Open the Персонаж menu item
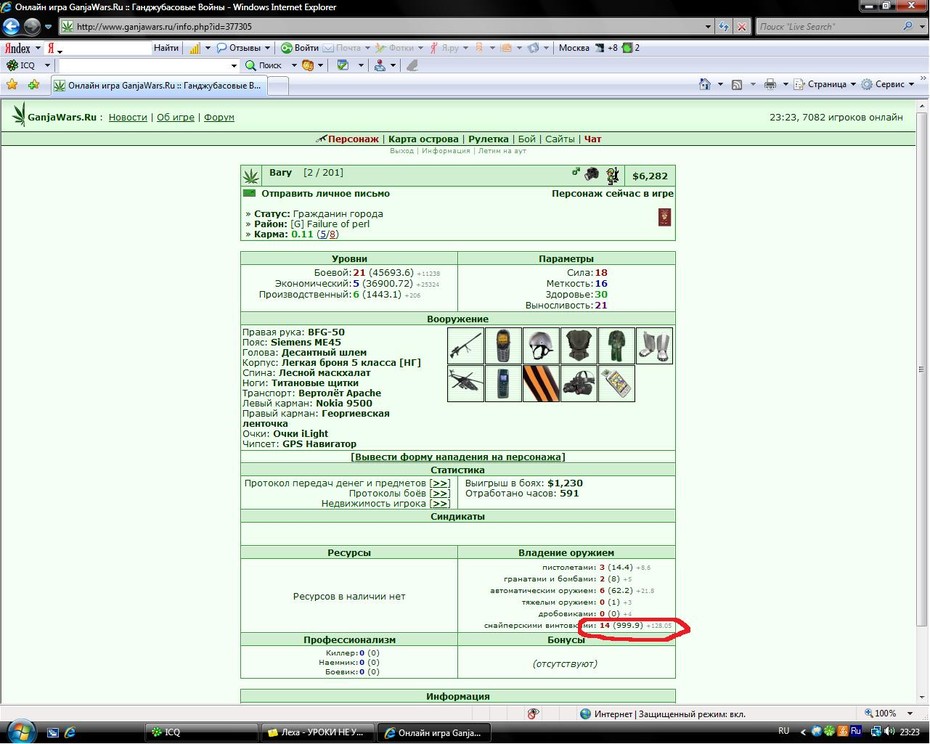The image size is (930, 744). [353, 139]
